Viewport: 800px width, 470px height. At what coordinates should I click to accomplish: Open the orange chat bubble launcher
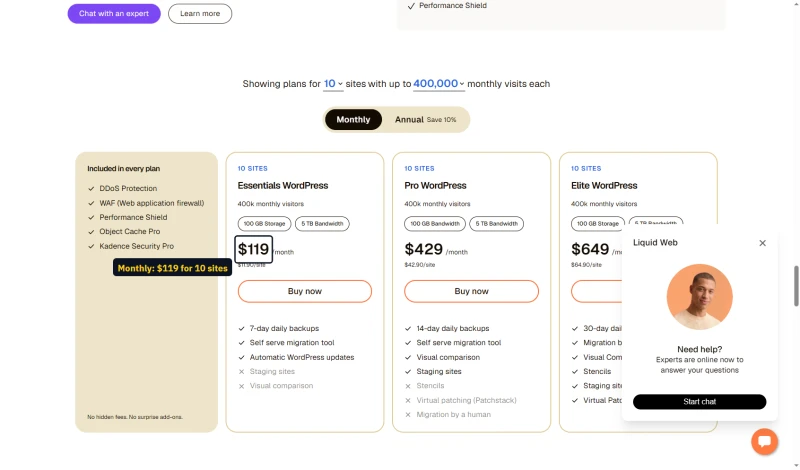(764, 441)
